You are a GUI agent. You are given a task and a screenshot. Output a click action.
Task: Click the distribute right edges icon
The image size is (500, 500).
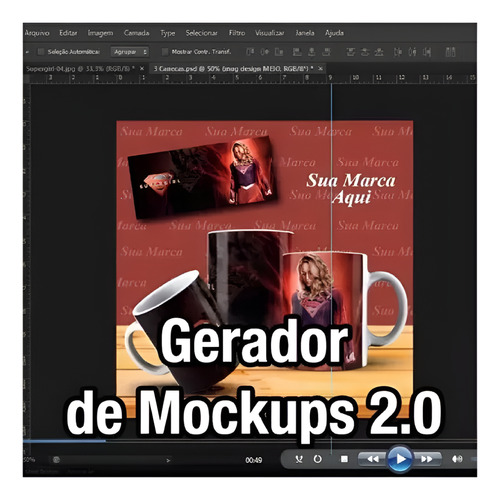coord(427,52)
